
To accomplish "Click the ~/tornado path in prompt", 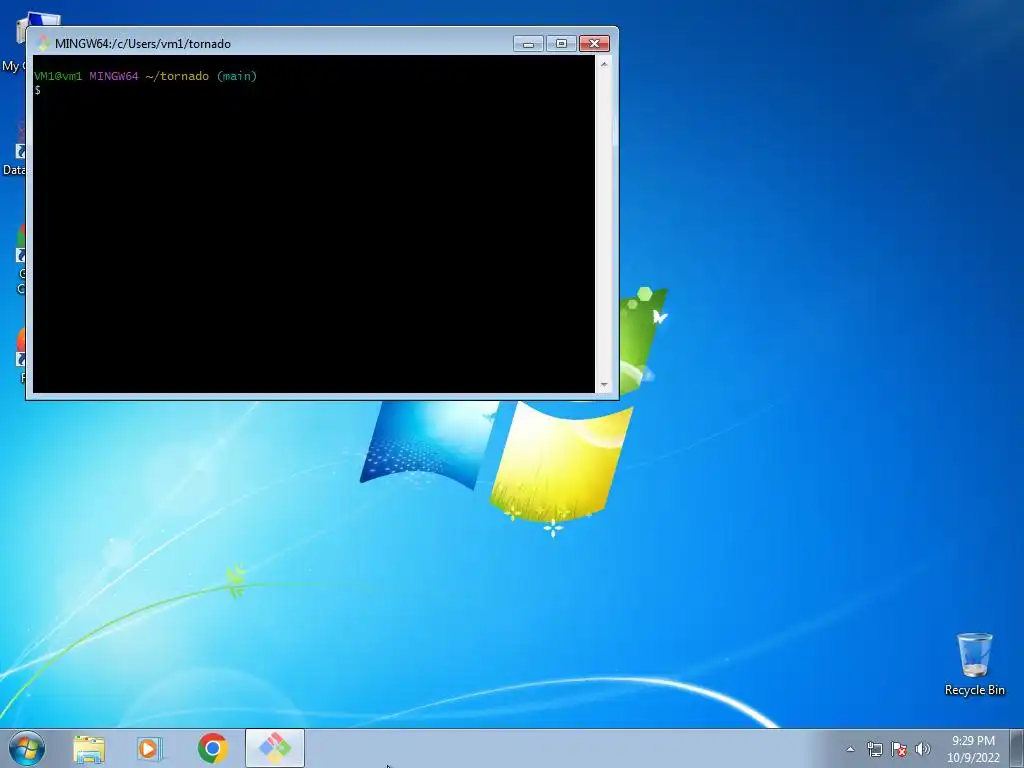I will 177,76.
